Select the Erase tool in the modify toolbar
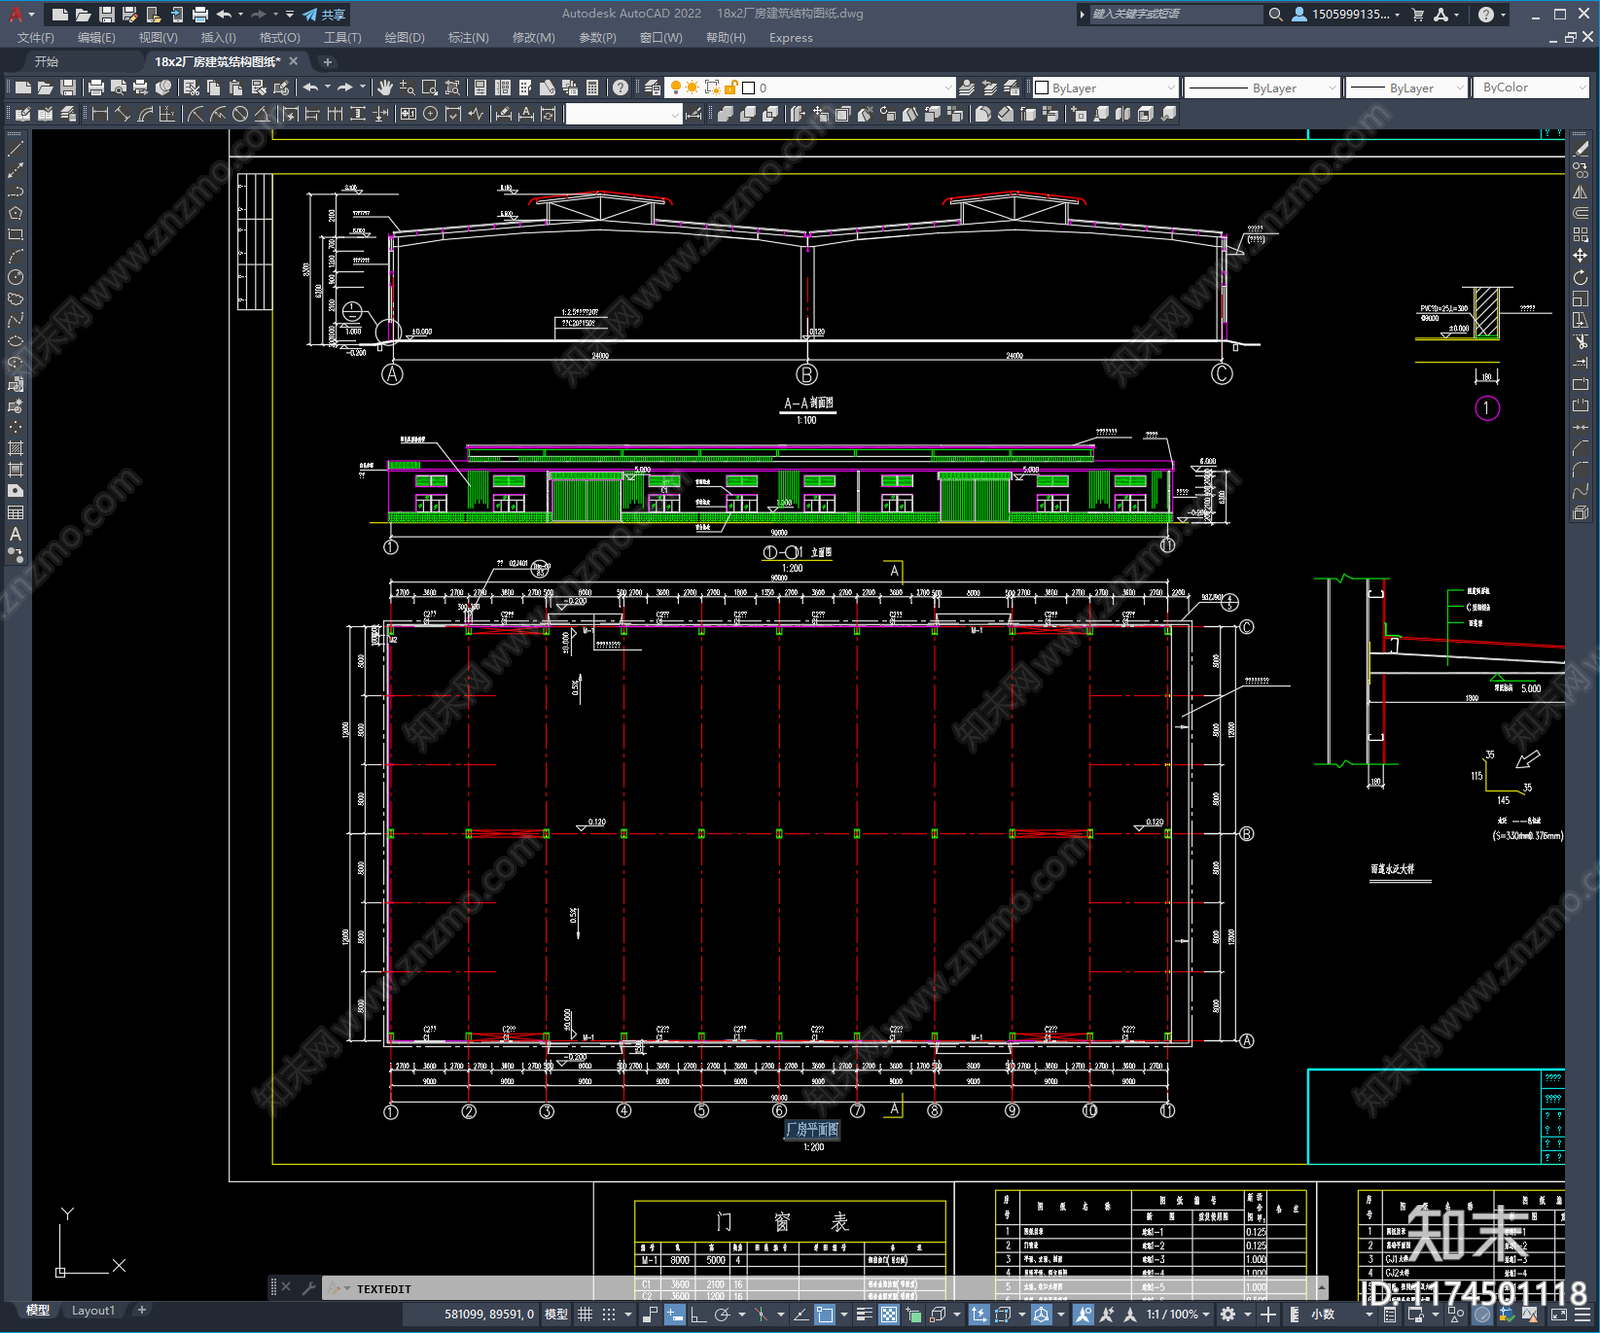Image resolution: width=1600 pixels, height=1333 pixels. (1580, 149)
